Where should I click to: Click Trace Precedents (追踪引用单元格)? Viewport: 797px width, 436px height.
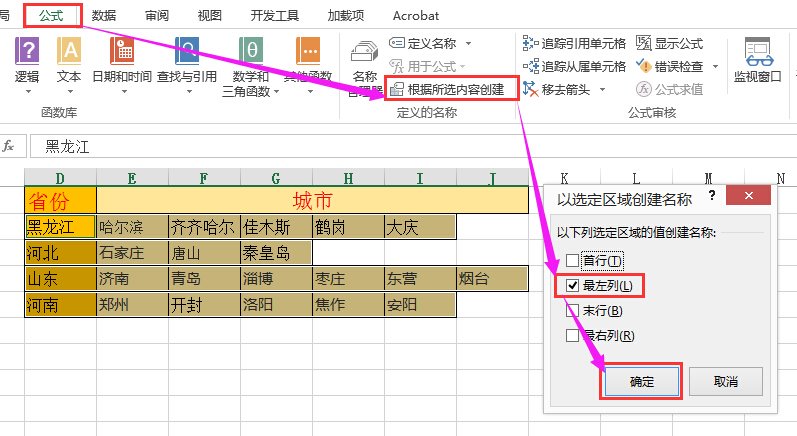point(574,43)
